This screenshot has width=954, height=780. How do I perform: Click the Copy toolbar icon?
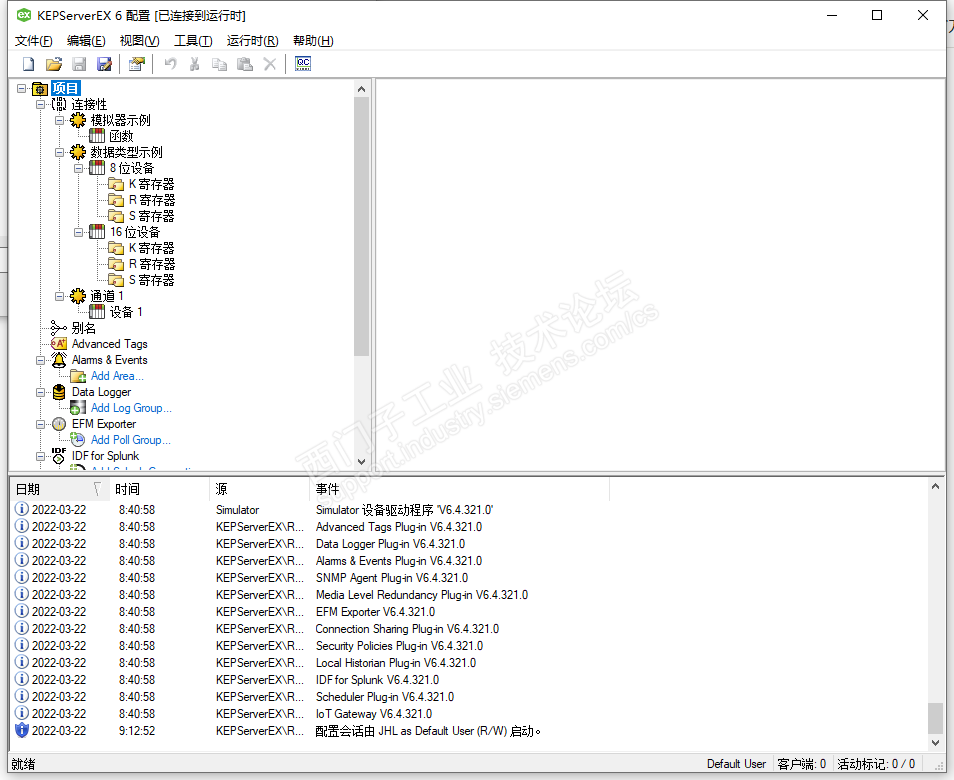[219, 64]
